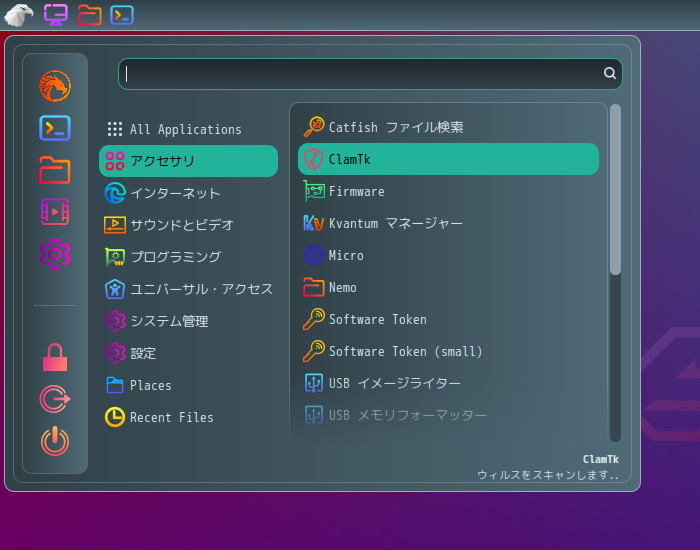
Task: Click the empty search input field
Action: coord(370,74)
